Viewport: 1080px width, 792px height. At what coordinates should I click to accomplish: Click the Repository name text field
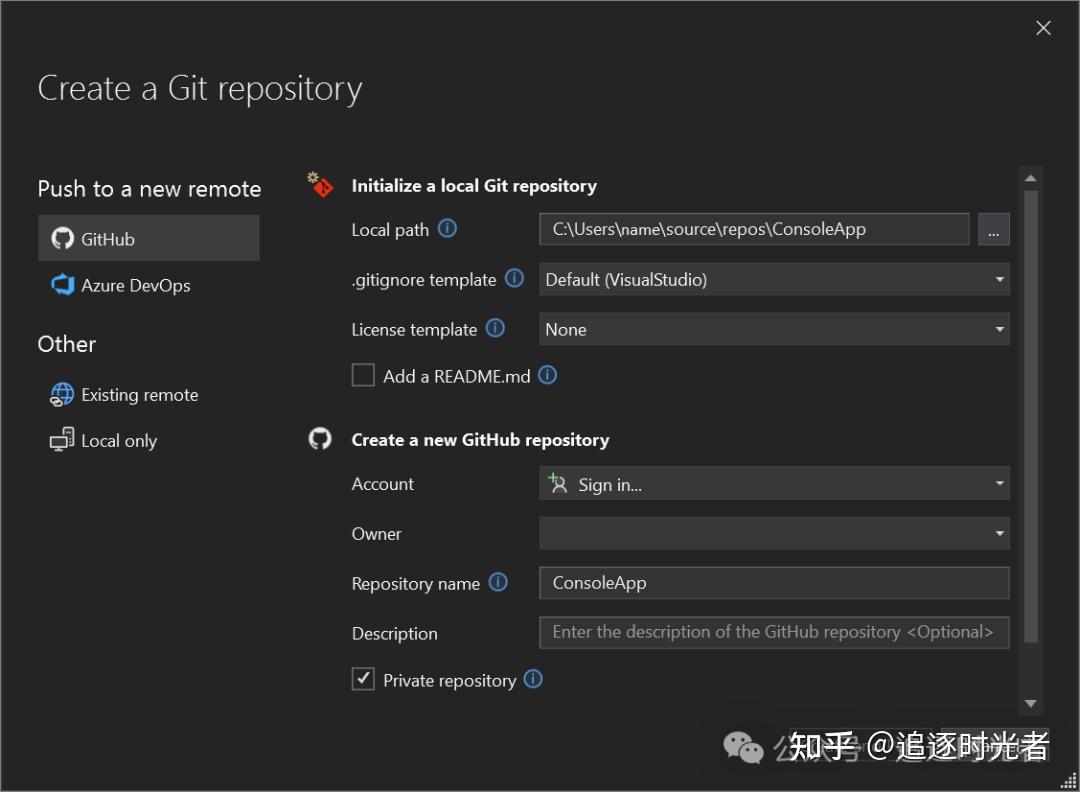point(774,583)
